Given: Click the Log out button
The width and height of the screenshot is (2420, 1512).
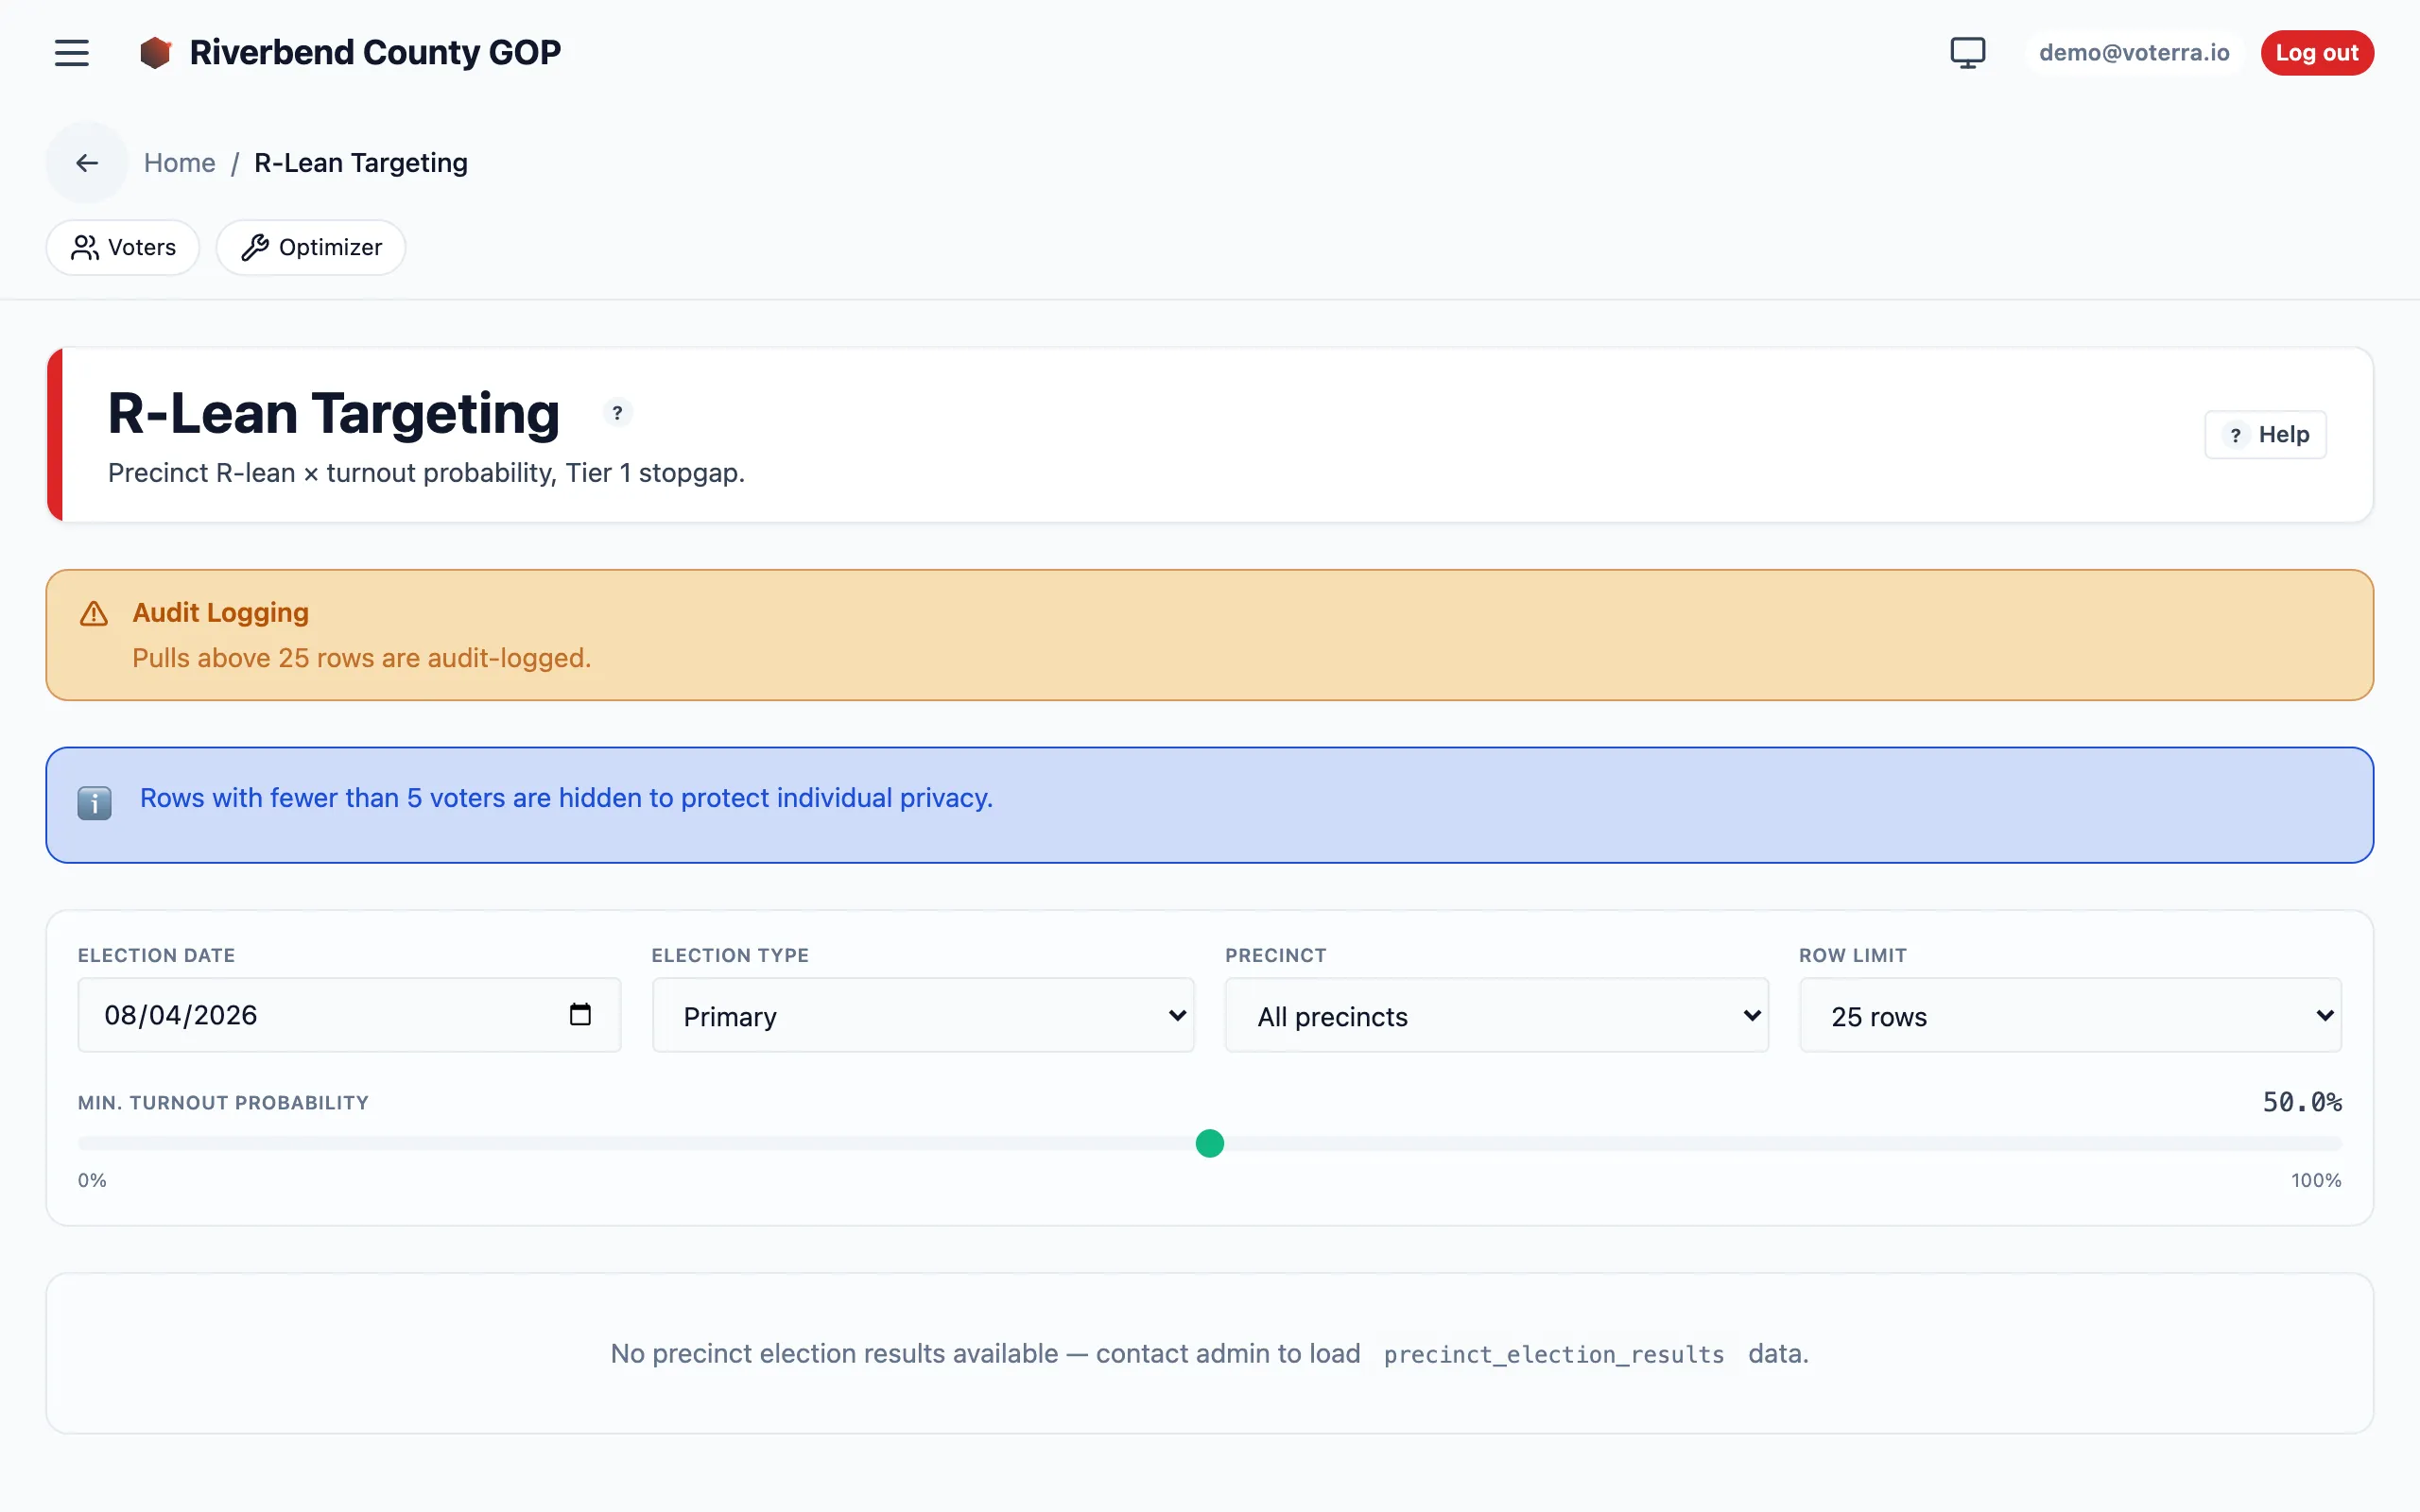Looking at the screenshot, I should point(2317,52).
